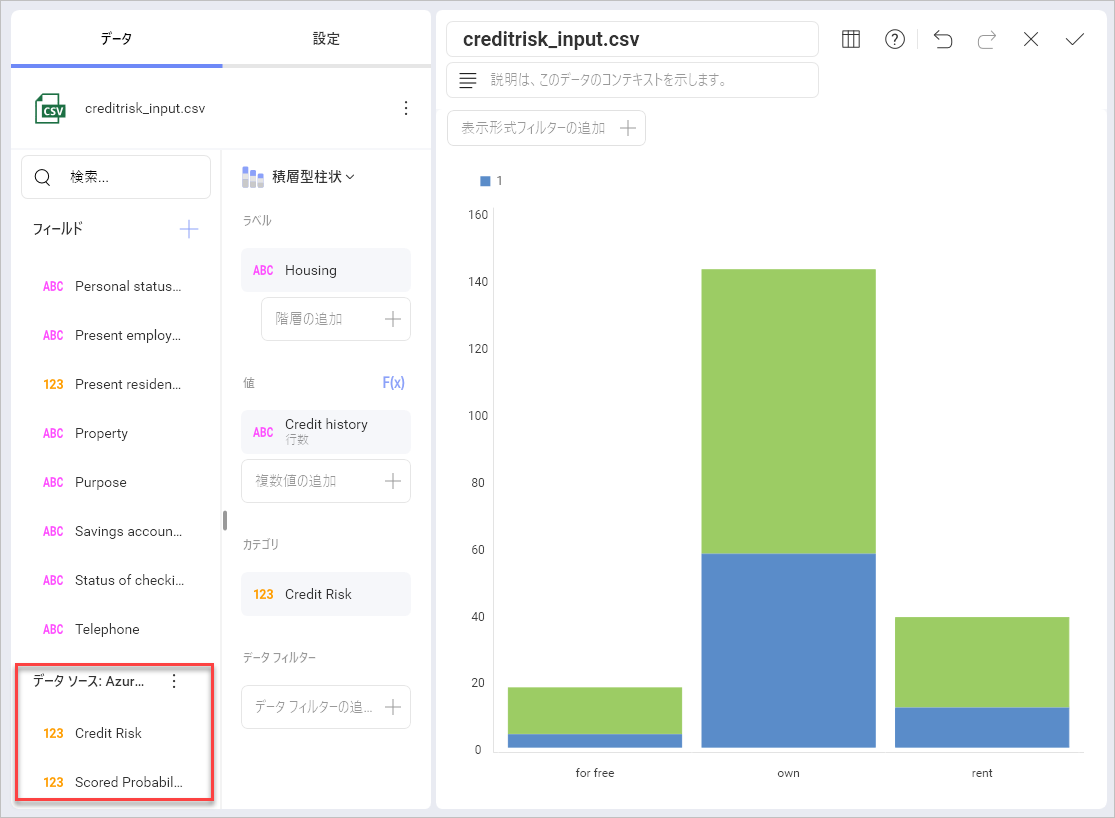The width and height of the screenshot is (1115, 818).
Task: Click the search magnifier in the fields panel
Action: pyautogui.click(x=42, y=176)
